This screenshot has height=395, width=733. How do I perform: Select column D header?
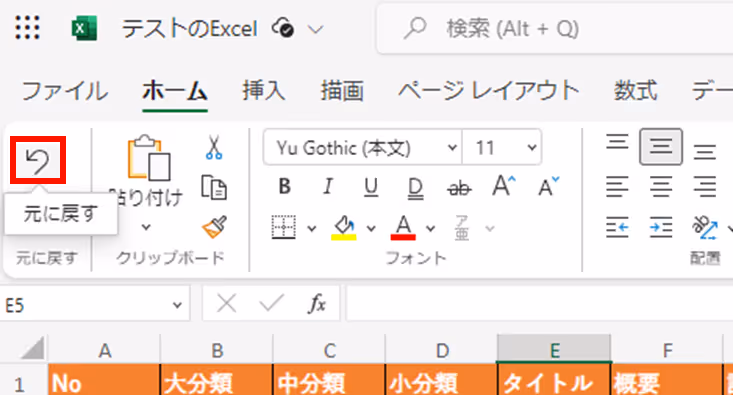[442, 350]
